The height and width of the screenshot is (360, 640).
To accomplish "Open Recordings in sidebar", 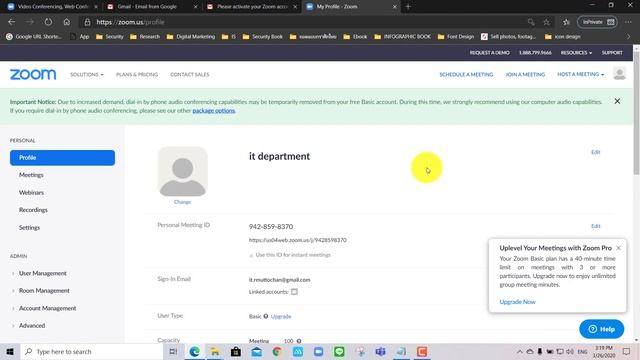I will 33,210.
